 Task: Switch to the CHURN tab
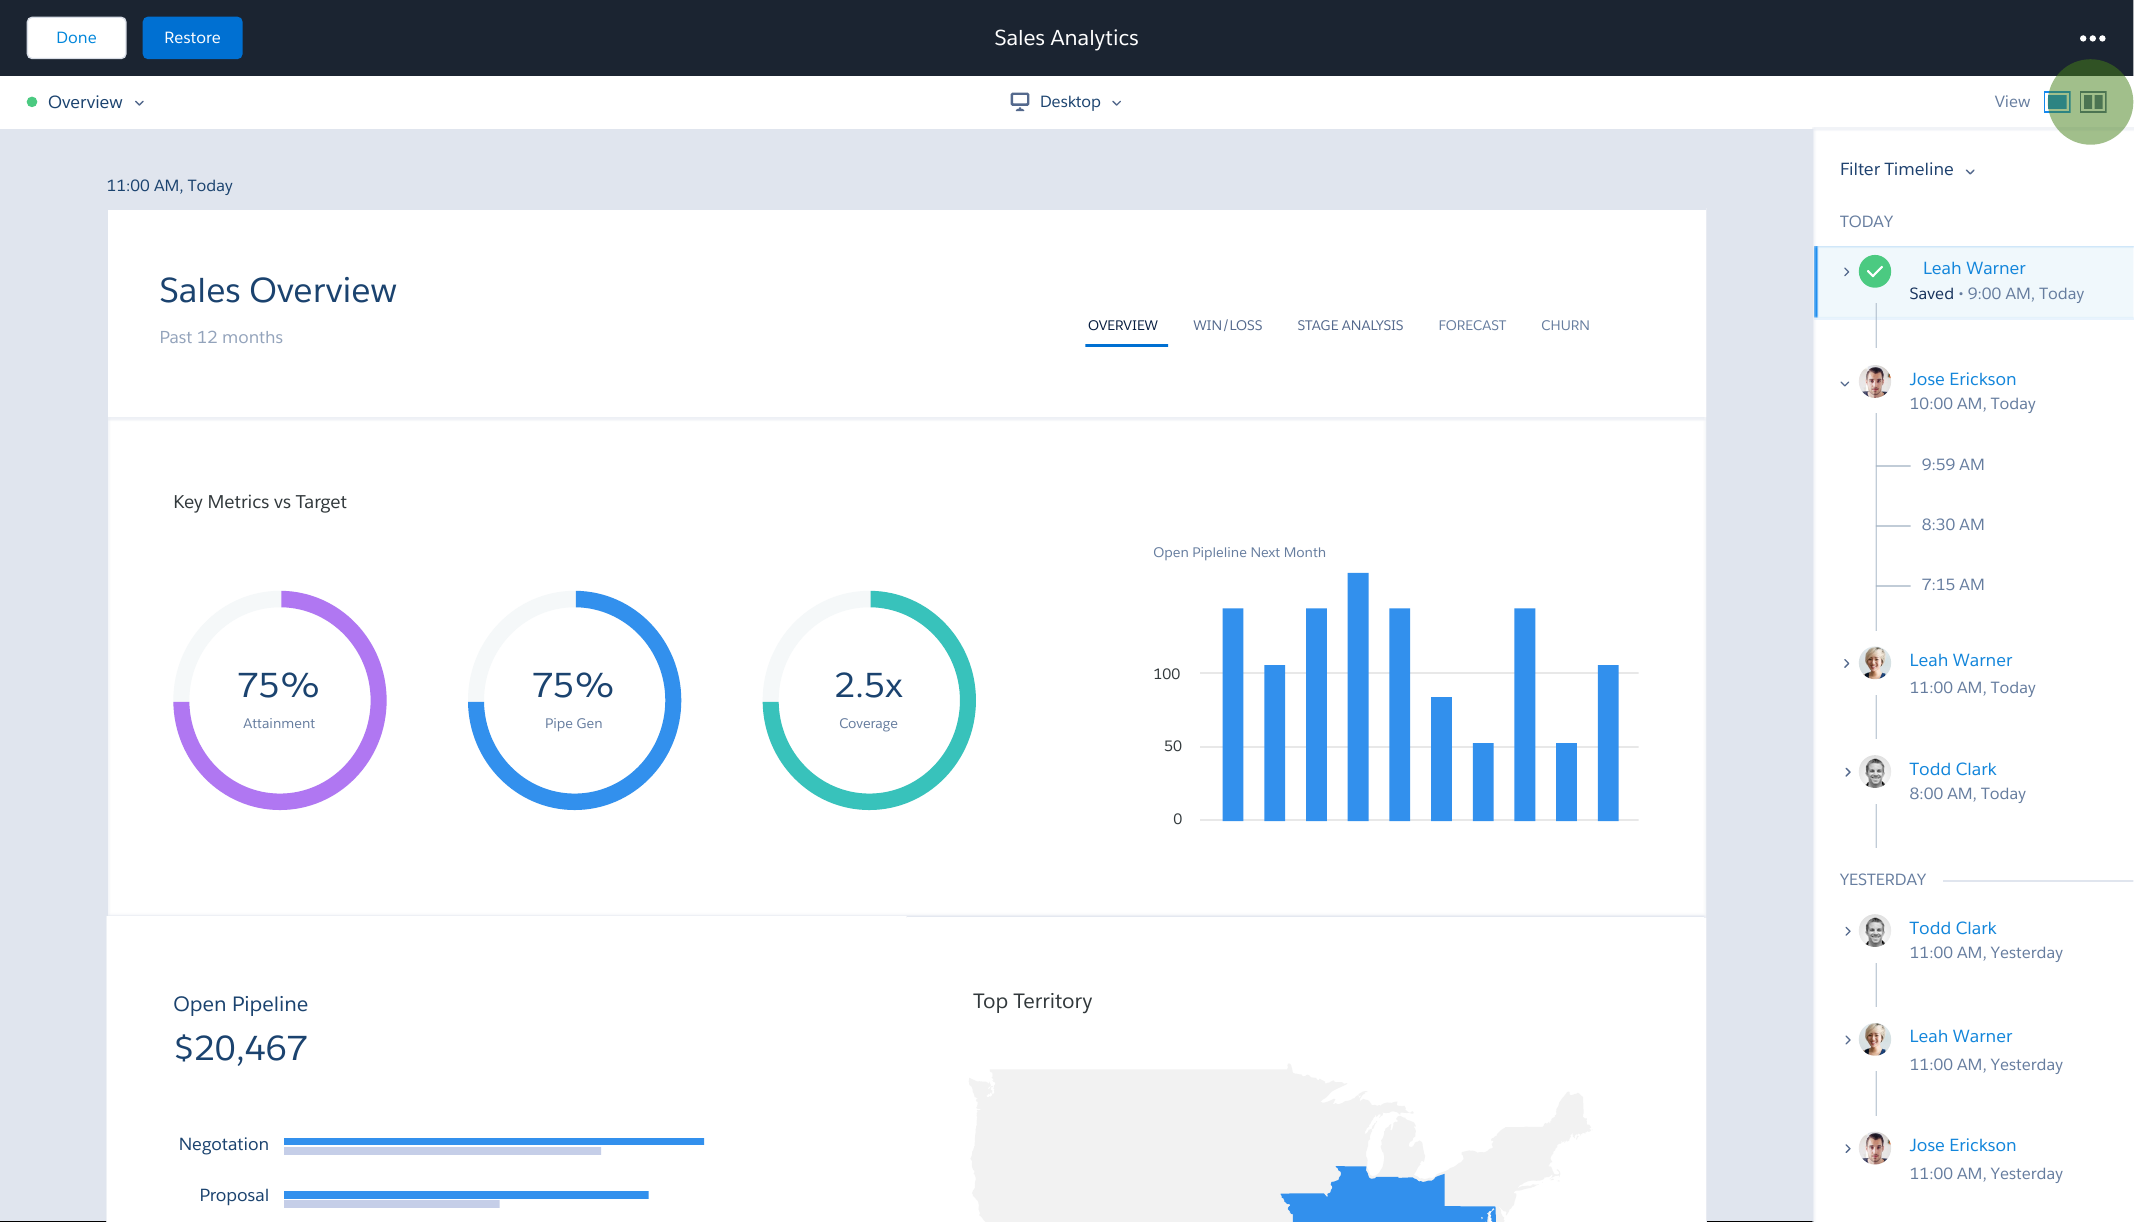point(1565,326)
